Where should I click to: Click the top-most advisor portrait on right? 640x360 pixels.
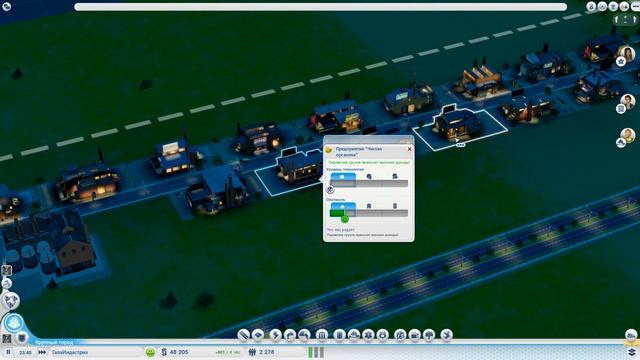[x=627, y=54]
